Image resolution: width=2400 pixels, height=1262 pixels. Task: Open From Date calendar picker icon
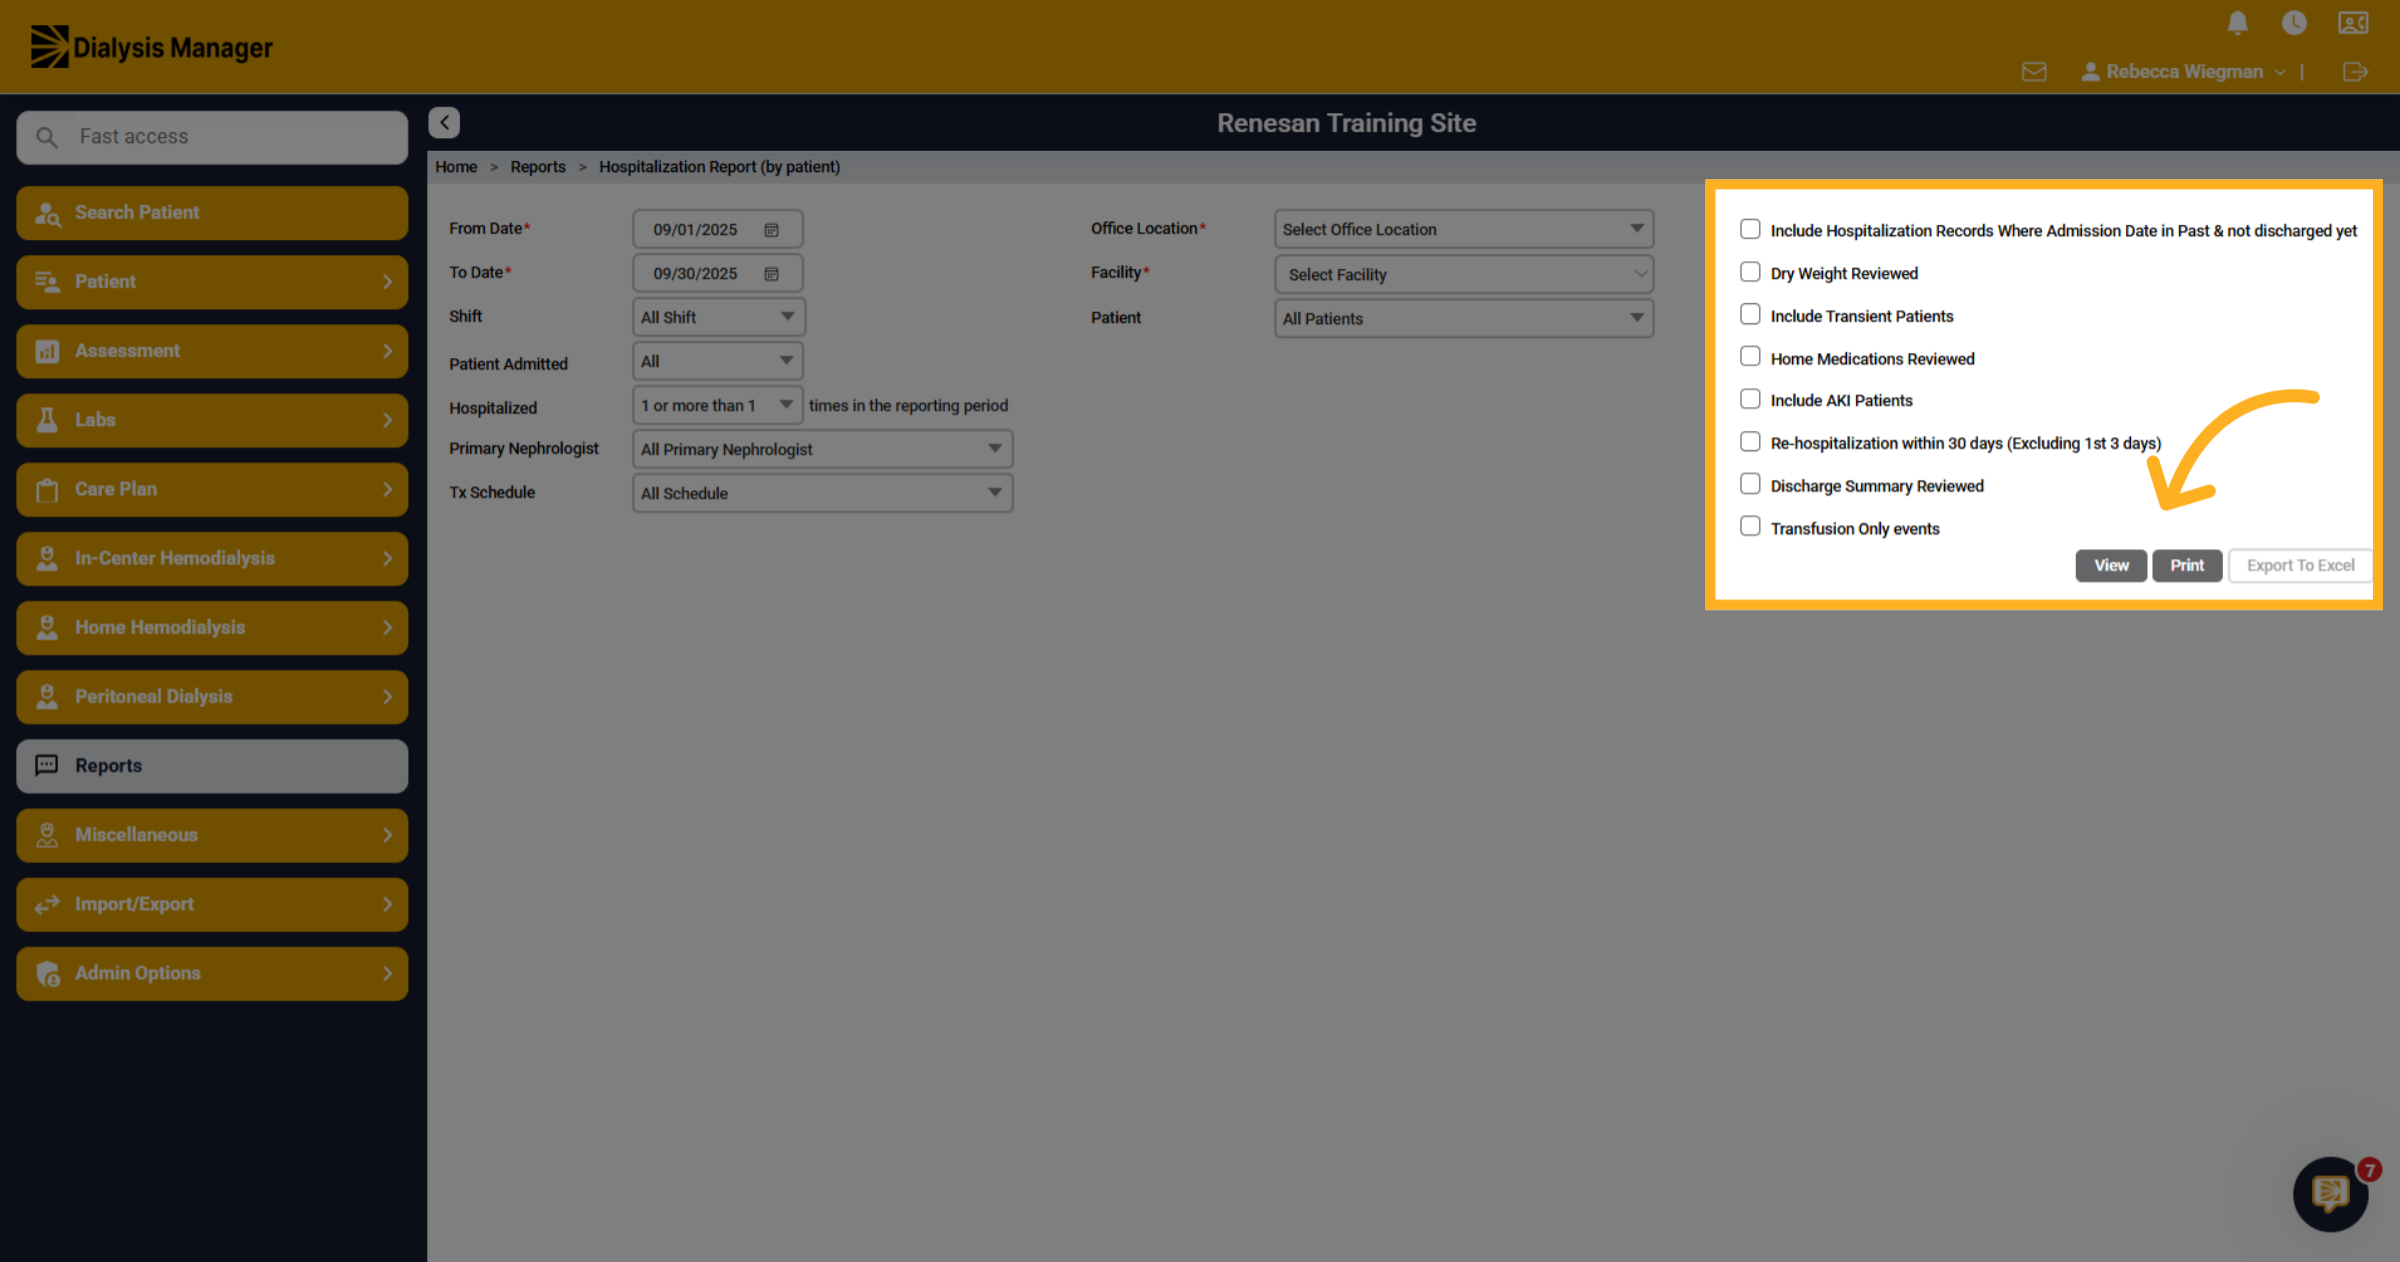(x=771, y=230)
